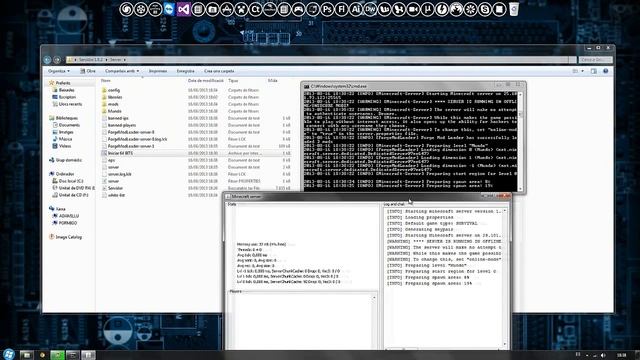
Task: Click the cmd.exe window title bar
Action: click(413, 86)
